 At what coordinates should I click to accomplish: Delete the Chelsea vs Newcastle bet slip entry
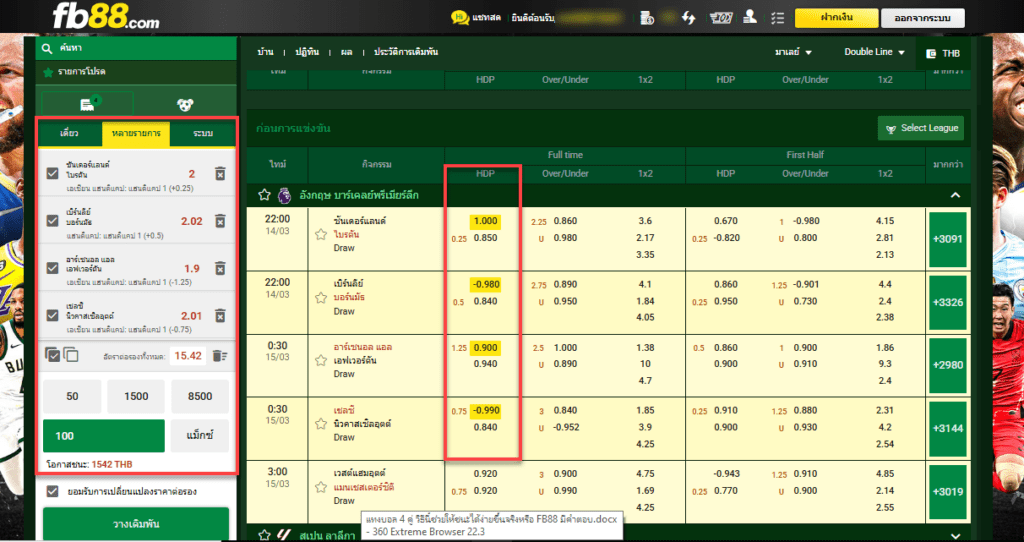click(220, 315)
